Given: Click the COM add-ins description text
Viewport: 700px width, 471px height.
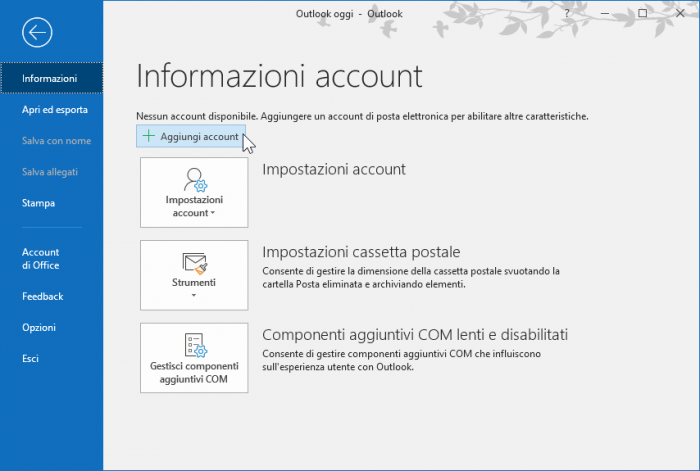Looking at the screenshot, I should [x=401, y=360].
